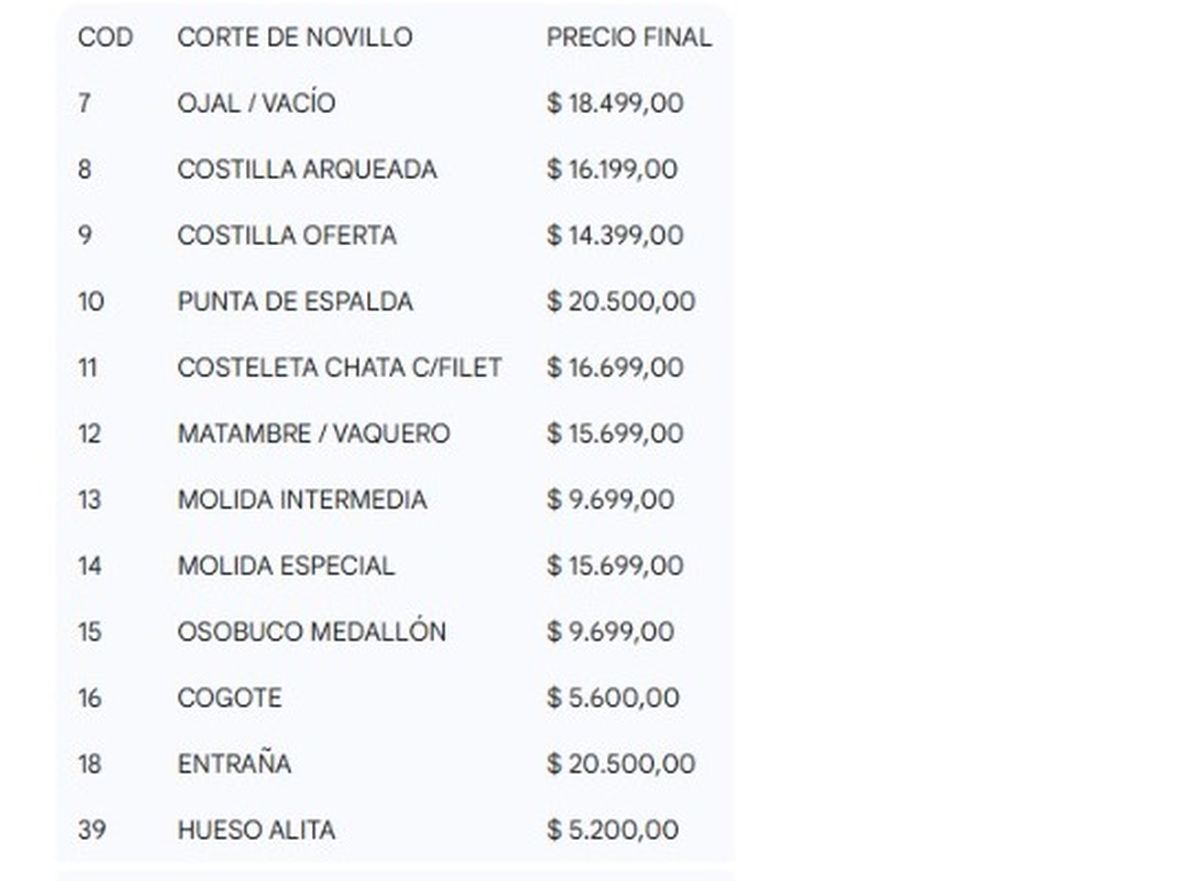Click the COD column header
Image resolution: width=1200 pixels, height=881 pixels.
[x=105, y=38]
